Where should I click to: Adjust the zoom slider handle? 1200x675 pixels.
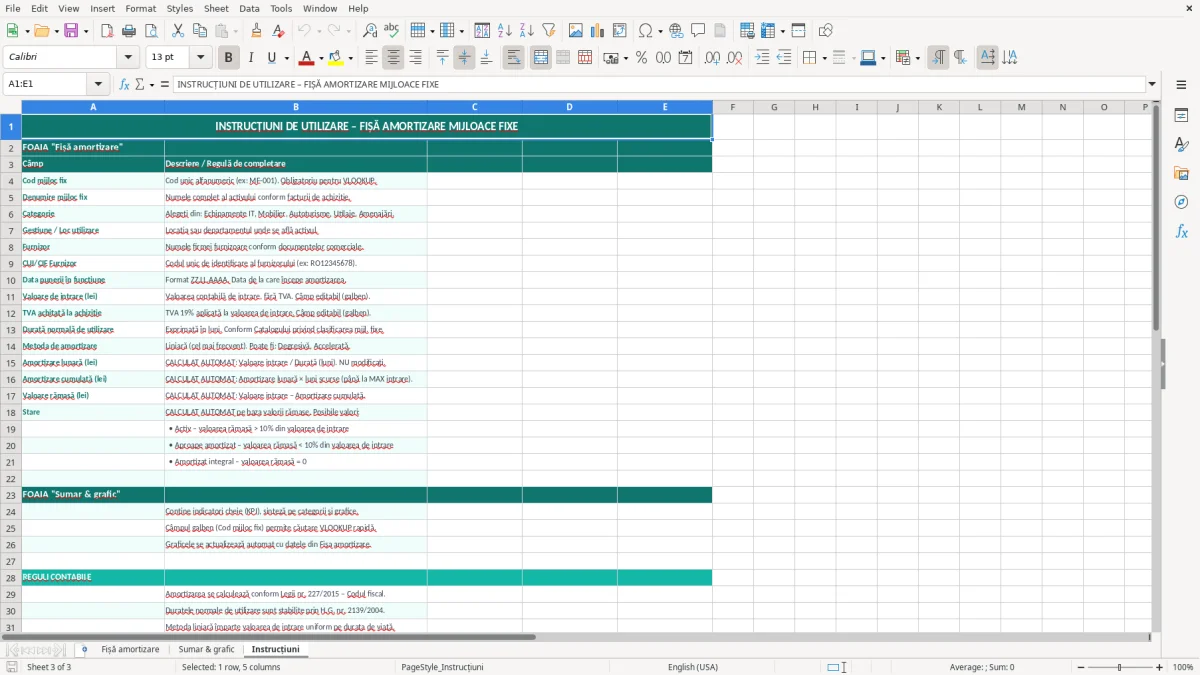click(1119, 667)
